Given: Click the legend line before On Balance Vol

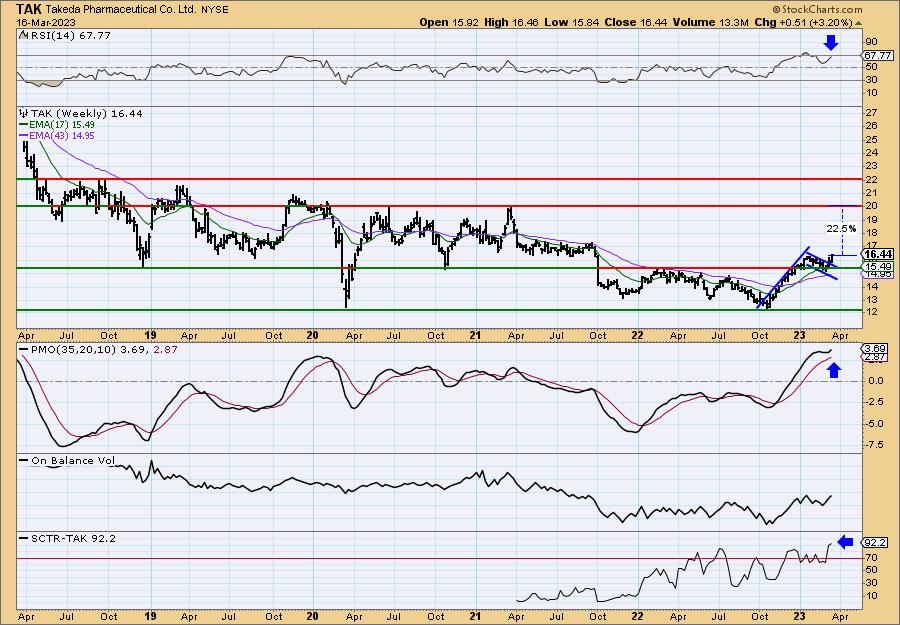Looking at the screenshot, I should coord(24,460).
